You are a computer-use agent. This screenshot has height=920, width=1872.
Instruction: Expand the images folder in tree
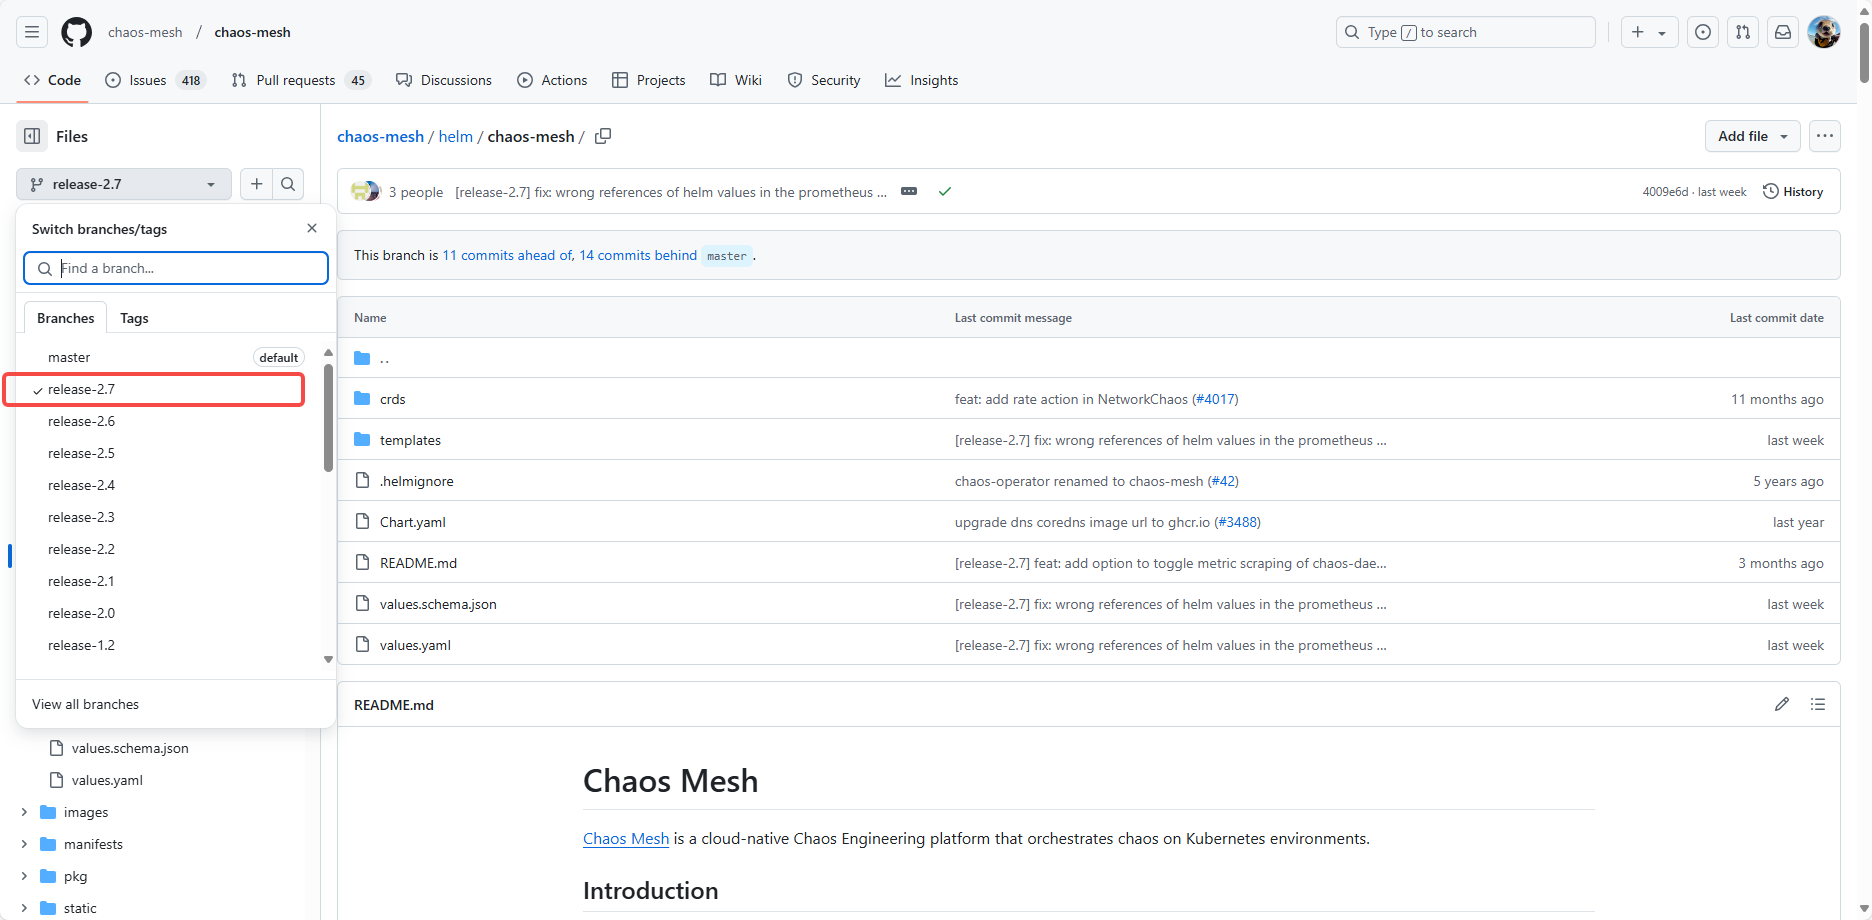tap(24, 812)
